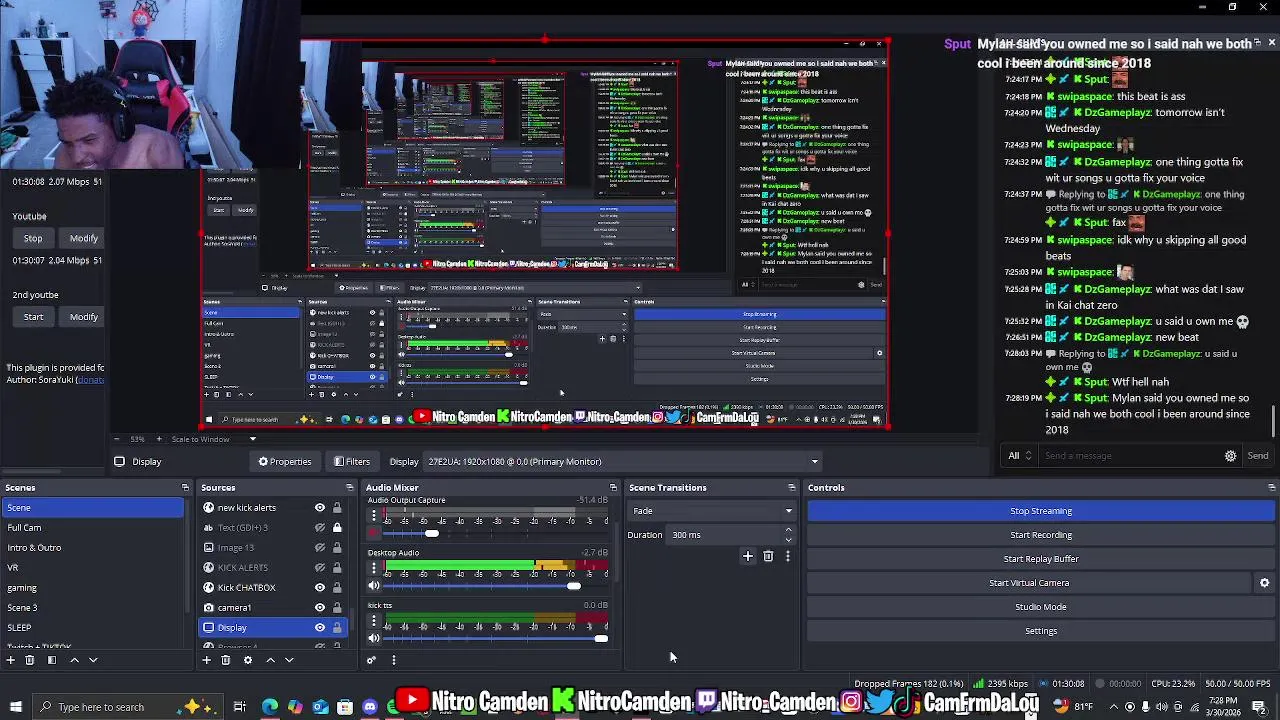Image resolution: width=1280 pixels, height=720 pixels.
Task: Click the Send a message input field
Action: pos(1130,456)
